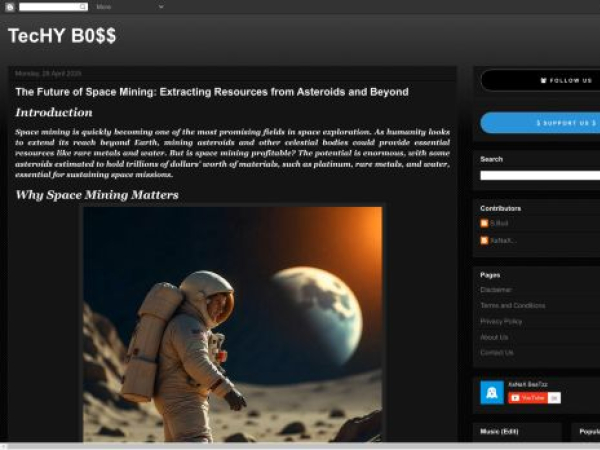This screenshot has height=450, width=600.
Task: Click the TecHY B0$$ blog title
Action: click(62, 37)
